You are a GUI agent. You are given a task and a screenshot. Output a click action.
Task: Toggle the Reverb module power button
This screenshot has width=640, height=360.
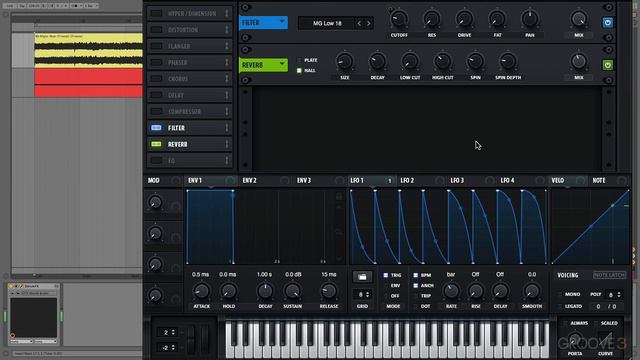pos(607,65)
